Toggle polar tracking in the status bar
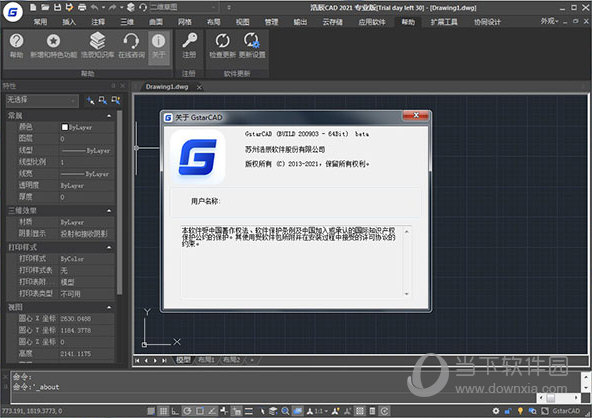The width and height of the screenshot is (592, 418). click(x=187, y=411)
